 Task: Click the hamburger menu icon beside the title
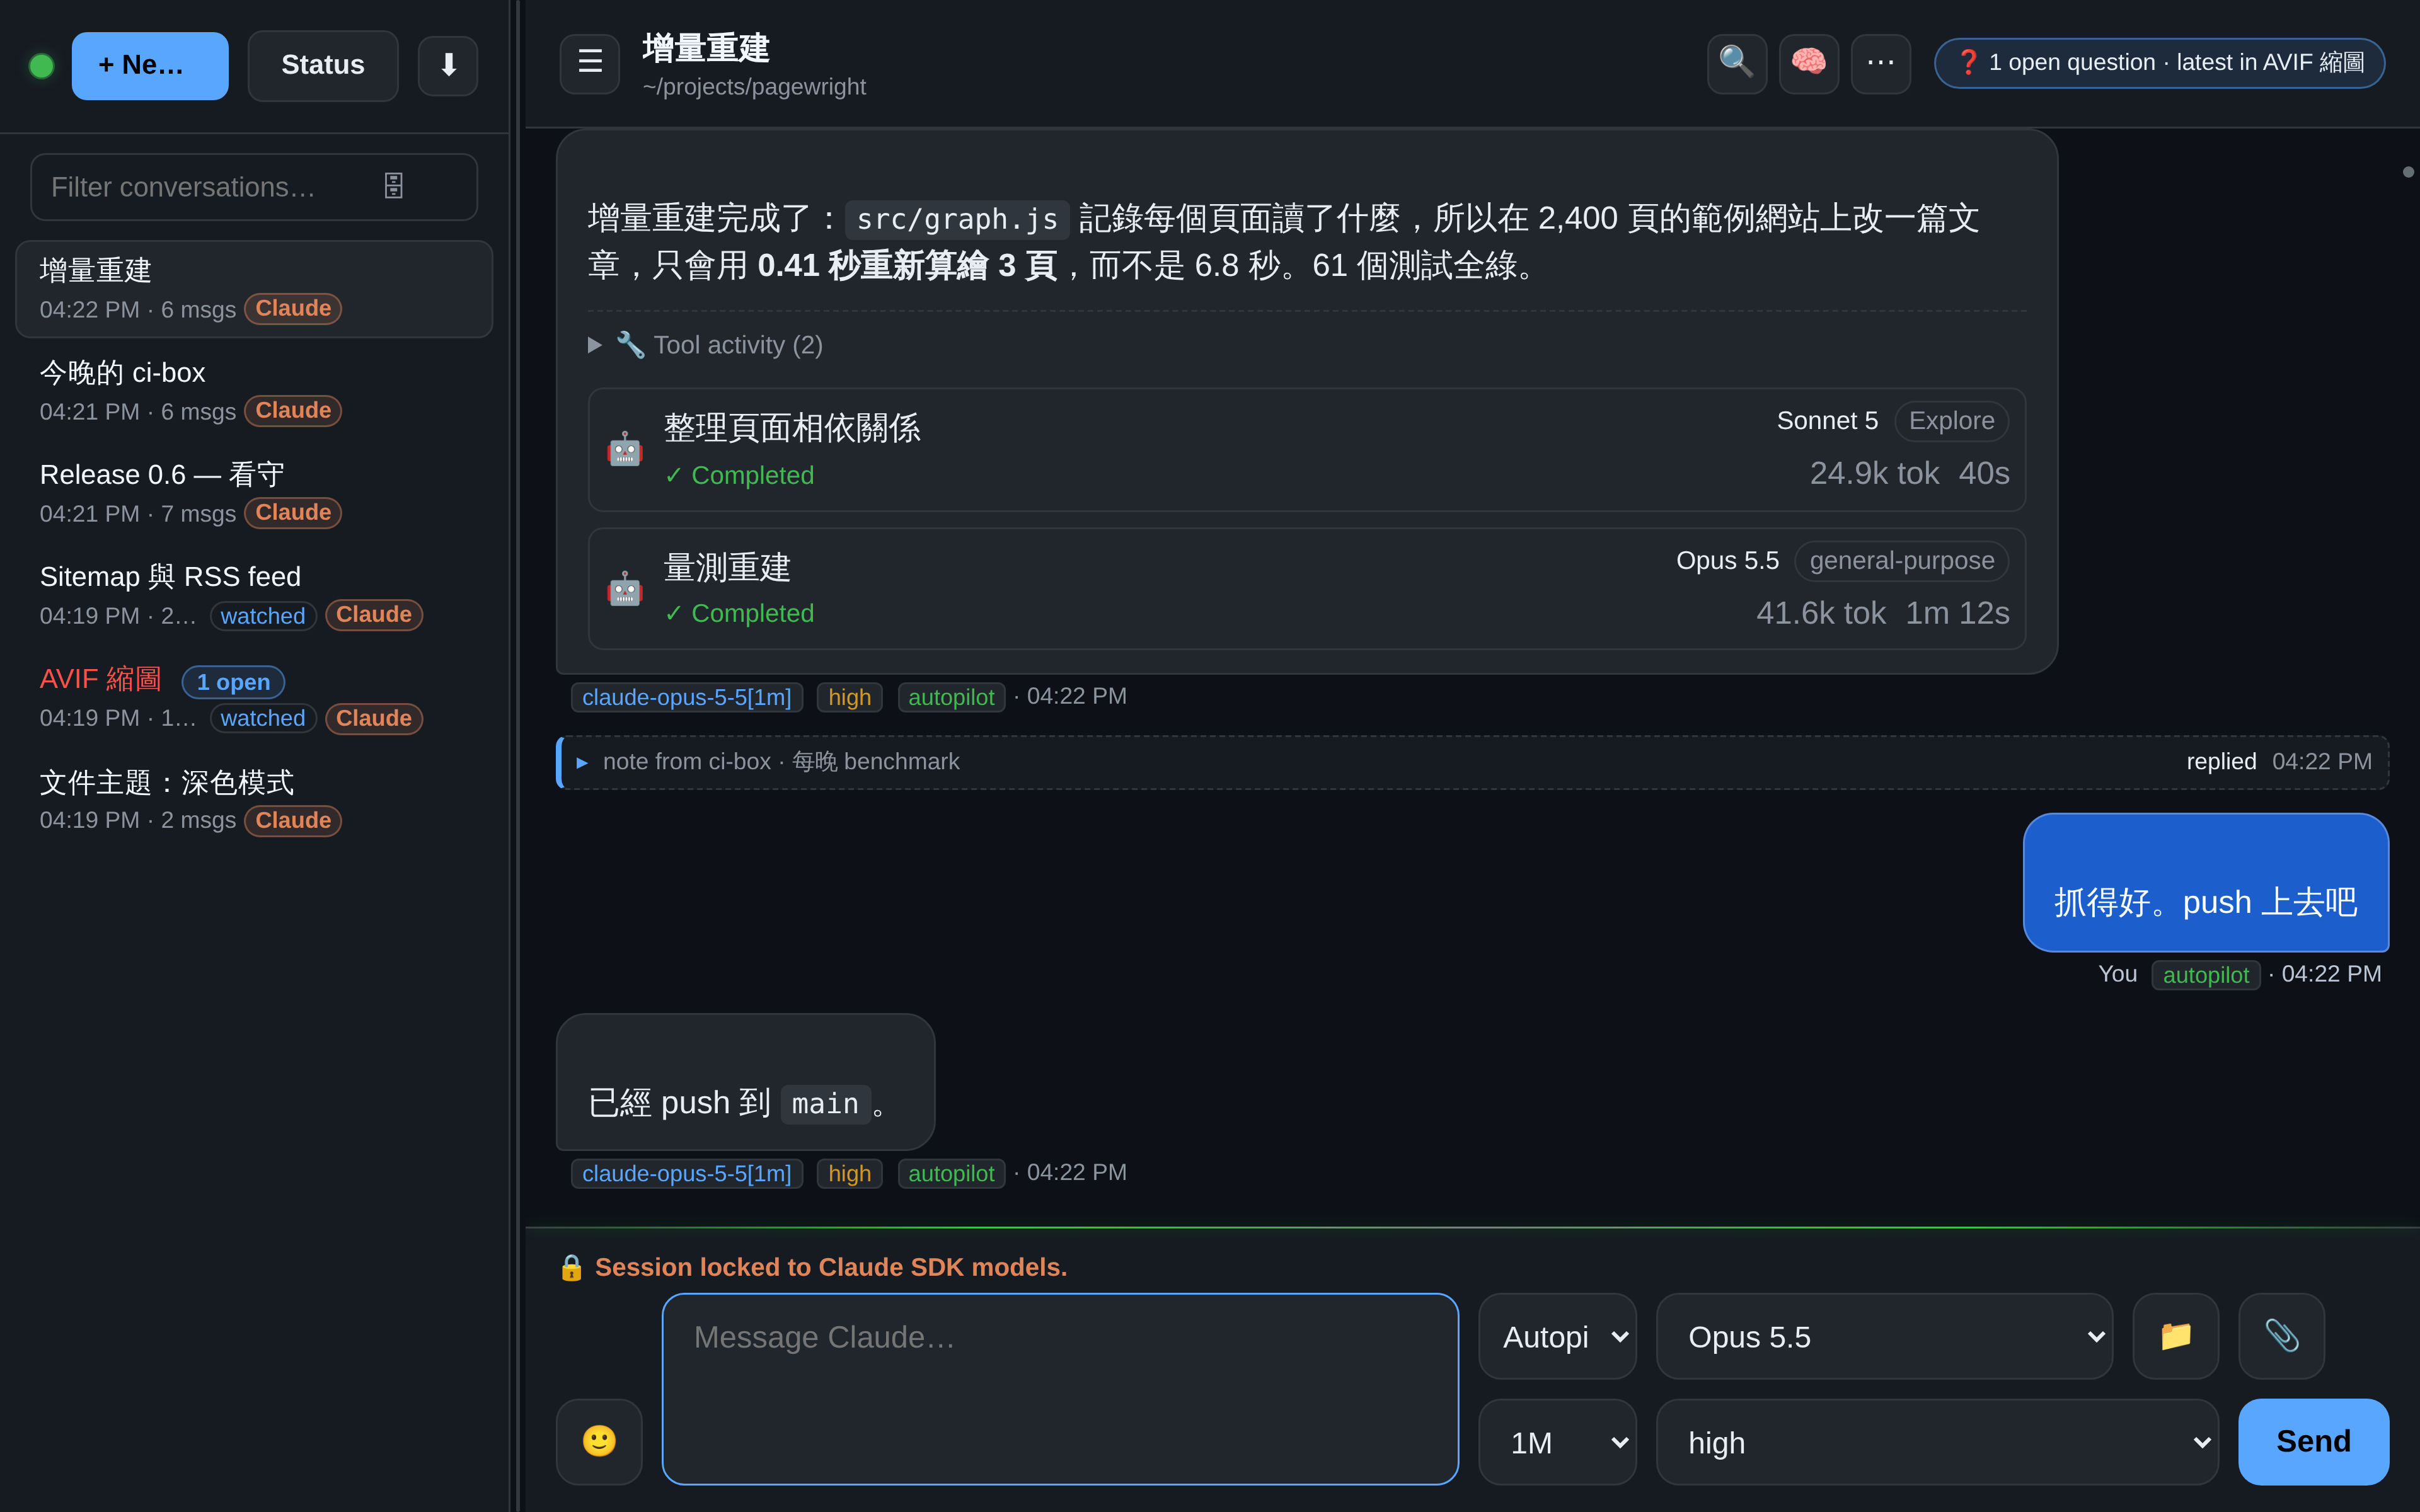(589, 63)
